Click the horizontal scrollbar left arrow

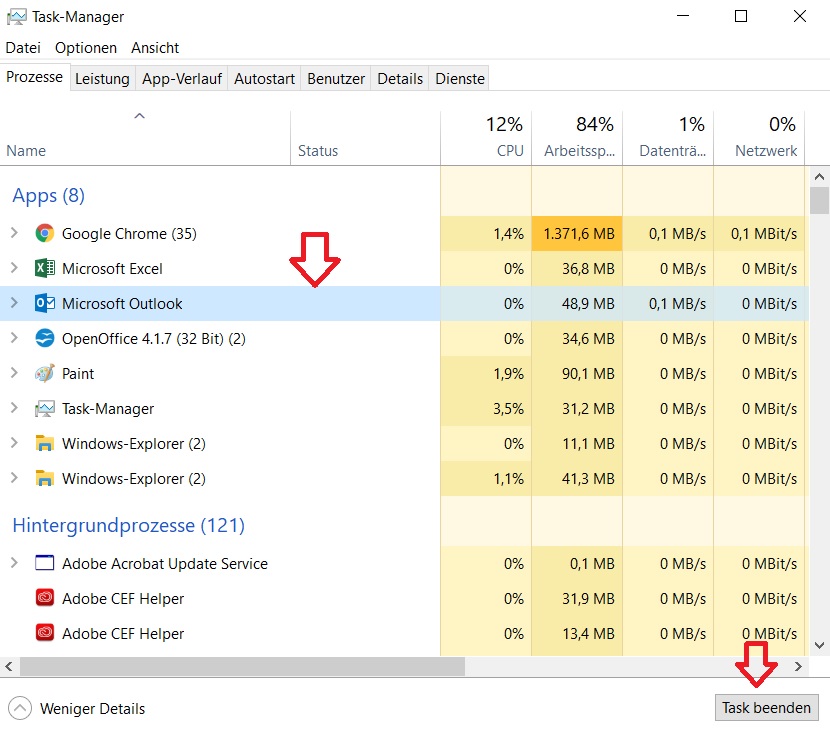click(9, 666)
